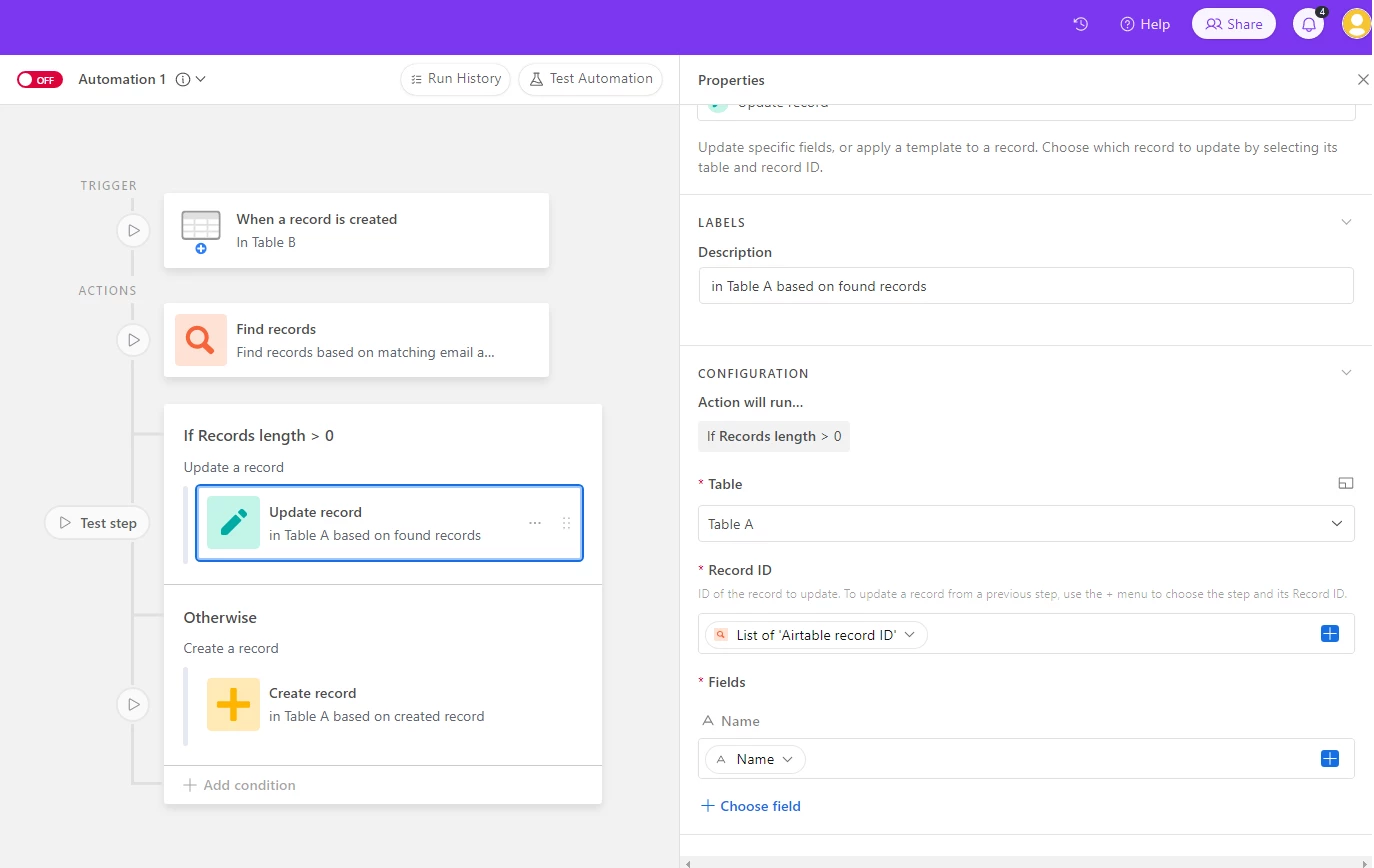Select the Create record action card

390,704
